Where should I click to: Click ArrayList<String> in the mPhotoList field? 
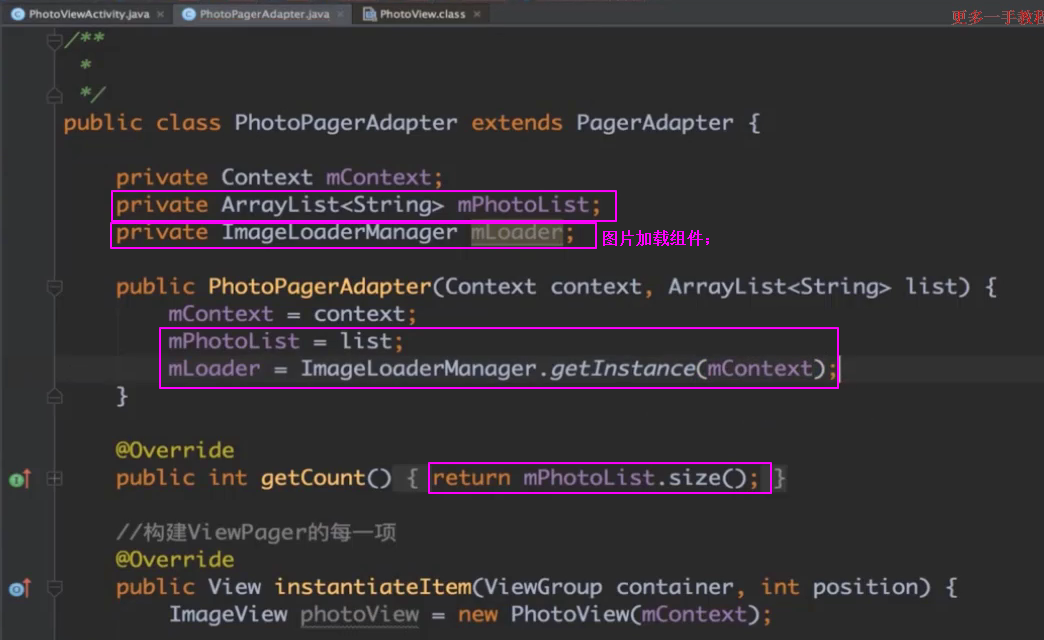[332, 204]
